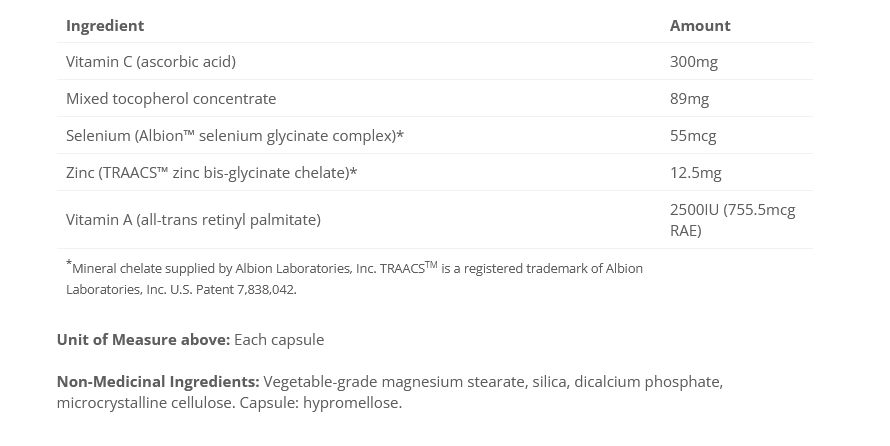Click the Amount column header
The height and width of the screenshot is (446, 890).
click(x=700, y=26)
